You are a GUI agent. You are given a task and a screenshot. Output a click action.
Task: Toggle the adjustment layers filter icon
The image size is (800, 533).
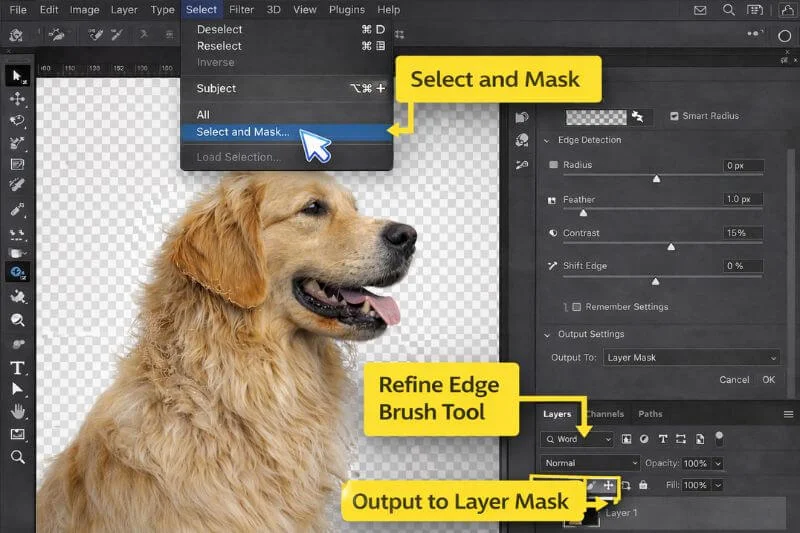click(644, 439)
